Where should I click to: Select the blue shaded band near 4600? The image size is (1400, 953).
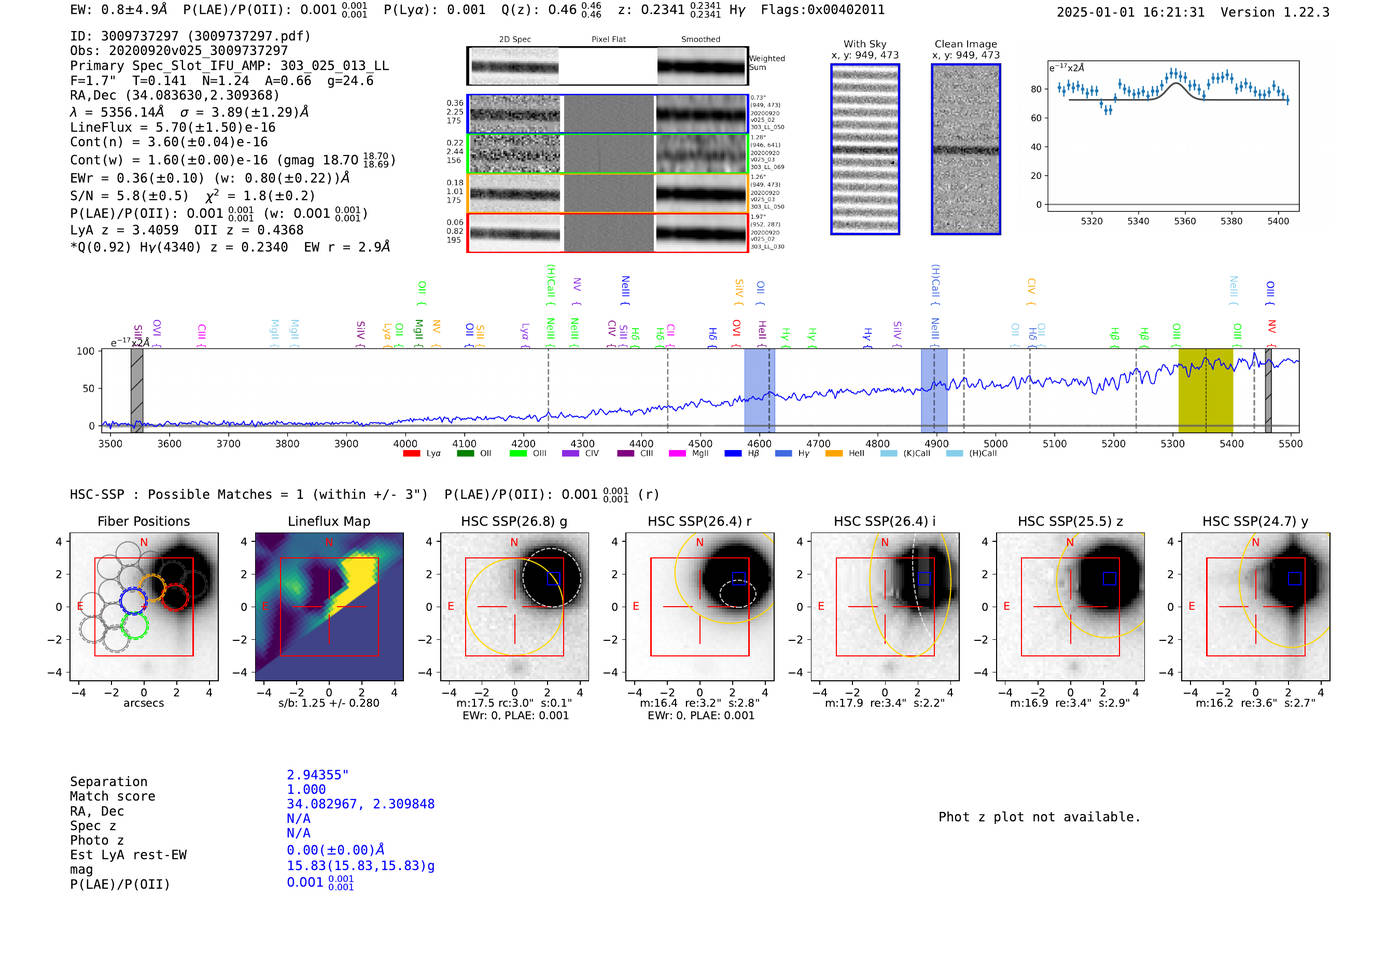pos(759,390)
